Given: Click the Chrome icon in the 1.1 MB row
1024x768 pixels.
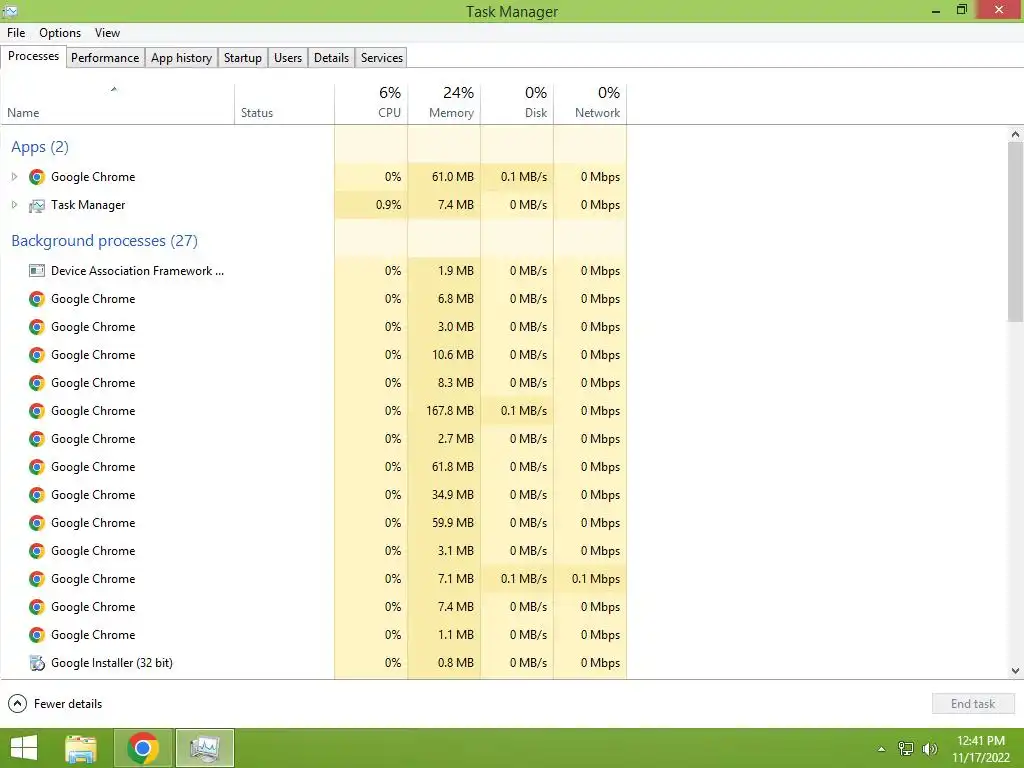Looking at the screenshot, I should pos(37,635).
